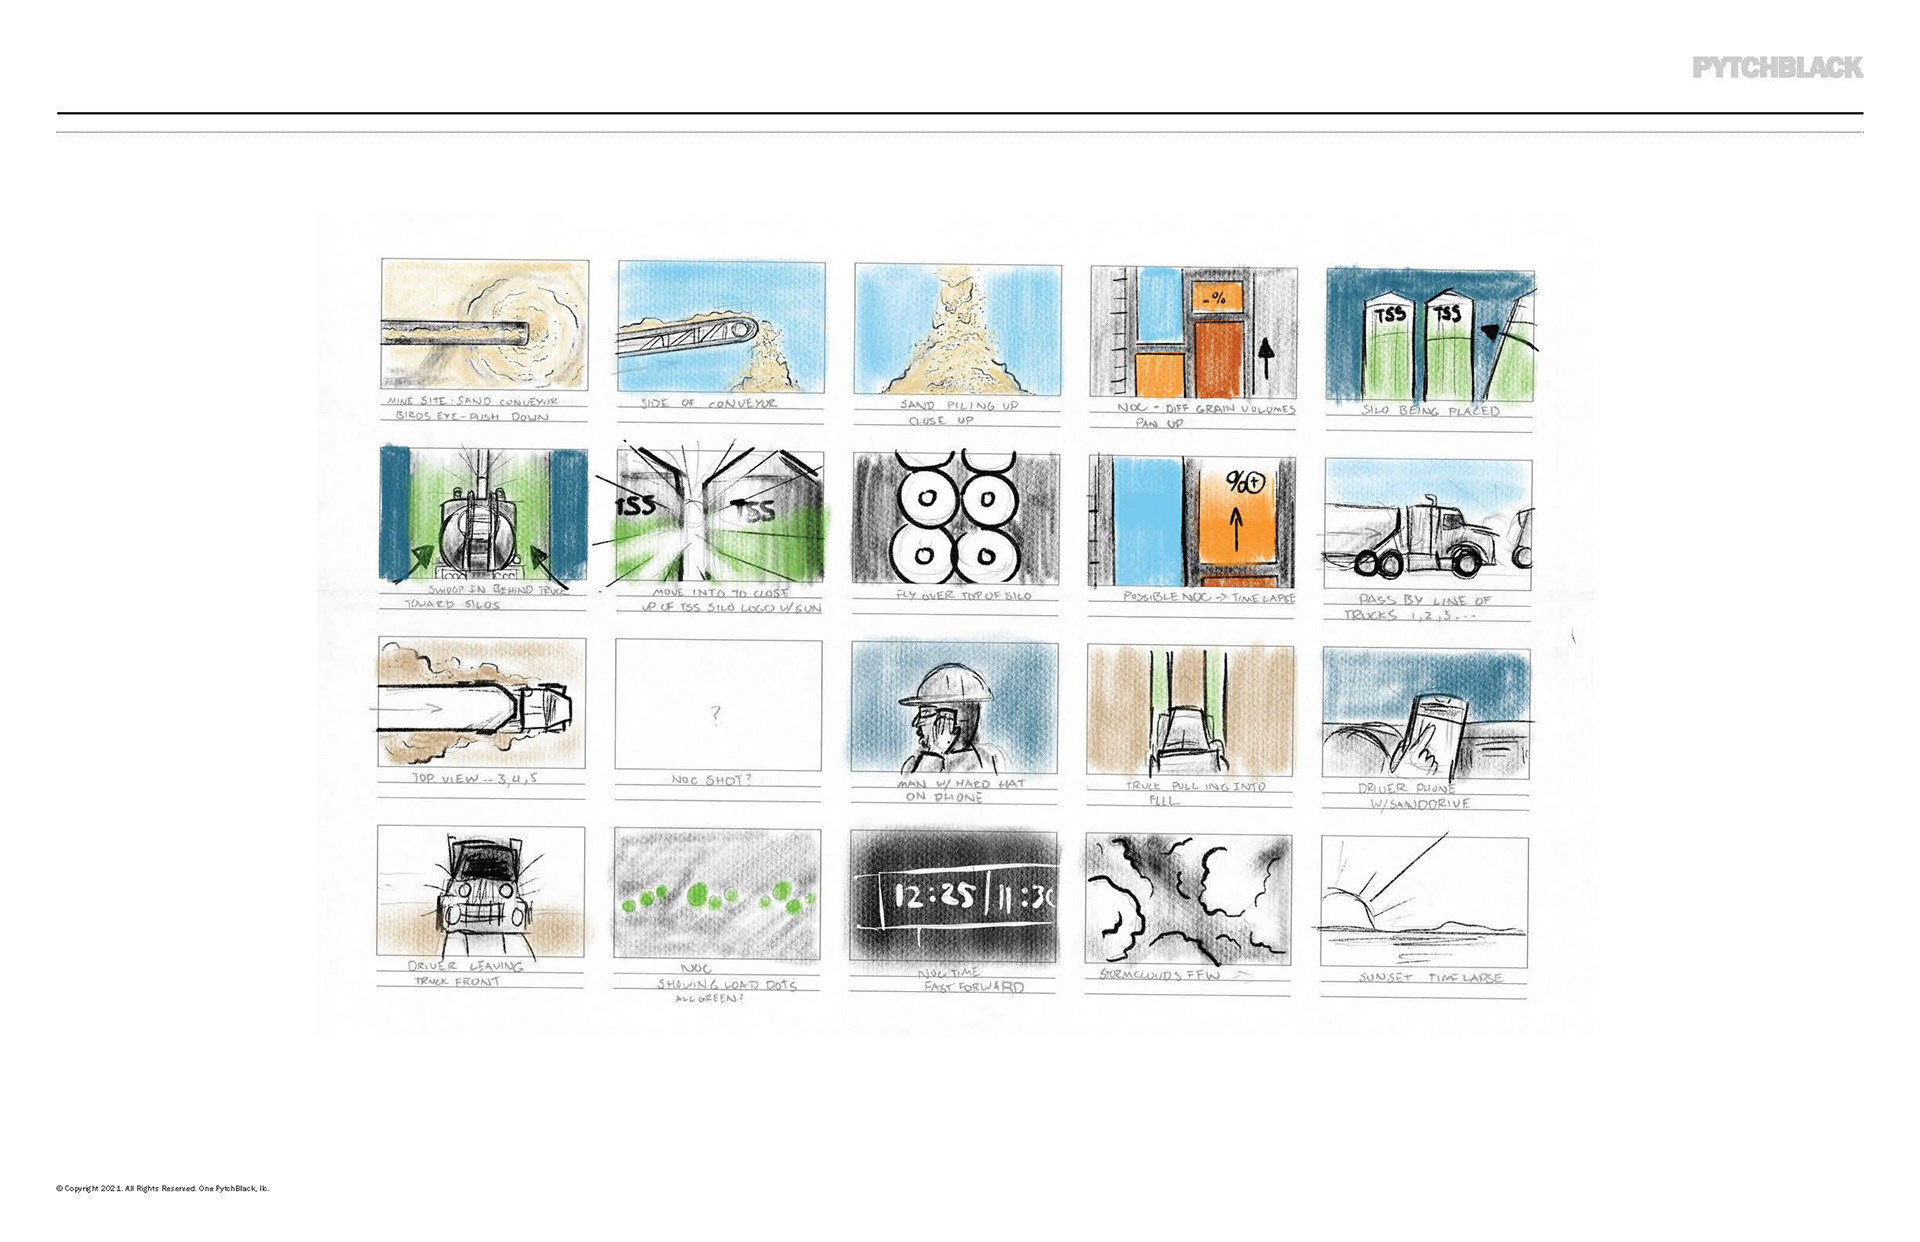Select the side of conveyor frame

(x=721, y=327)
